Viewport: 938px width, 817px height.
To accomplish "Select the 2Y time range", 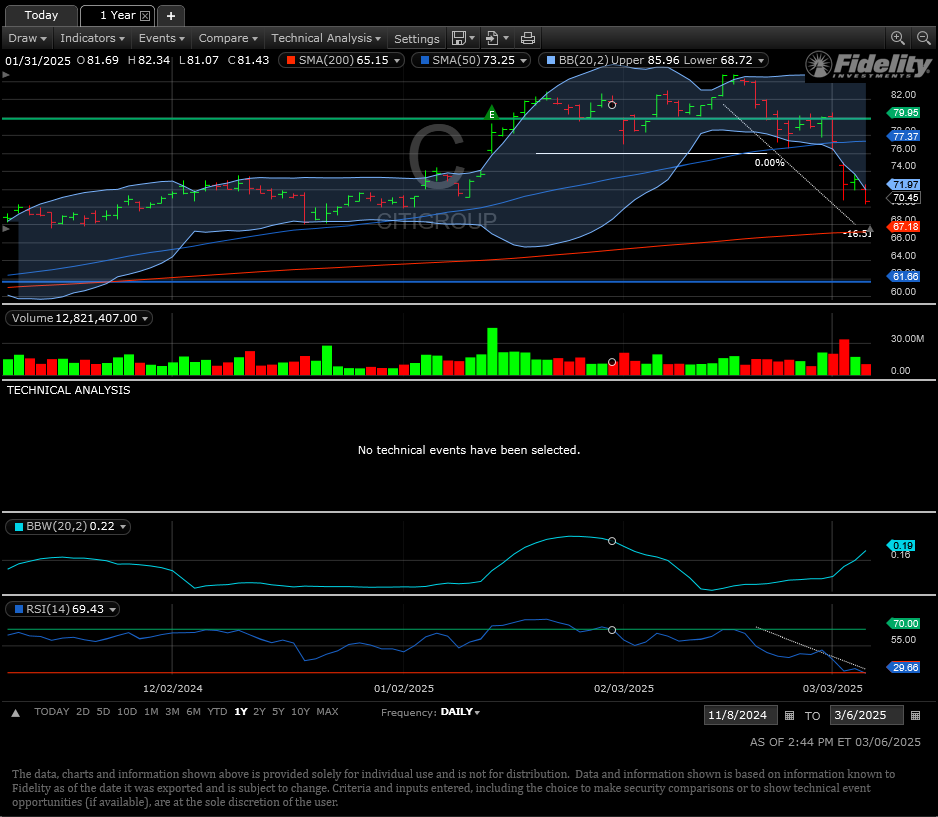I will coord(259,712).
